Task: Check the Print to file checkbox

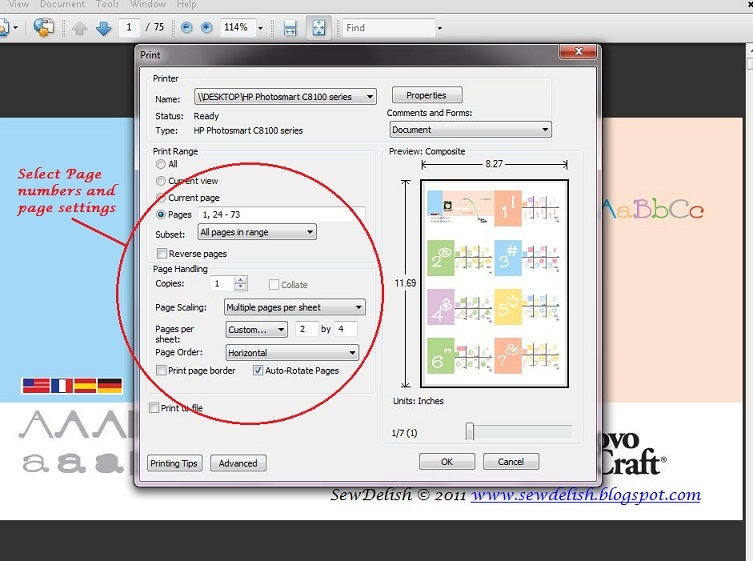Action: click(154, 408)
